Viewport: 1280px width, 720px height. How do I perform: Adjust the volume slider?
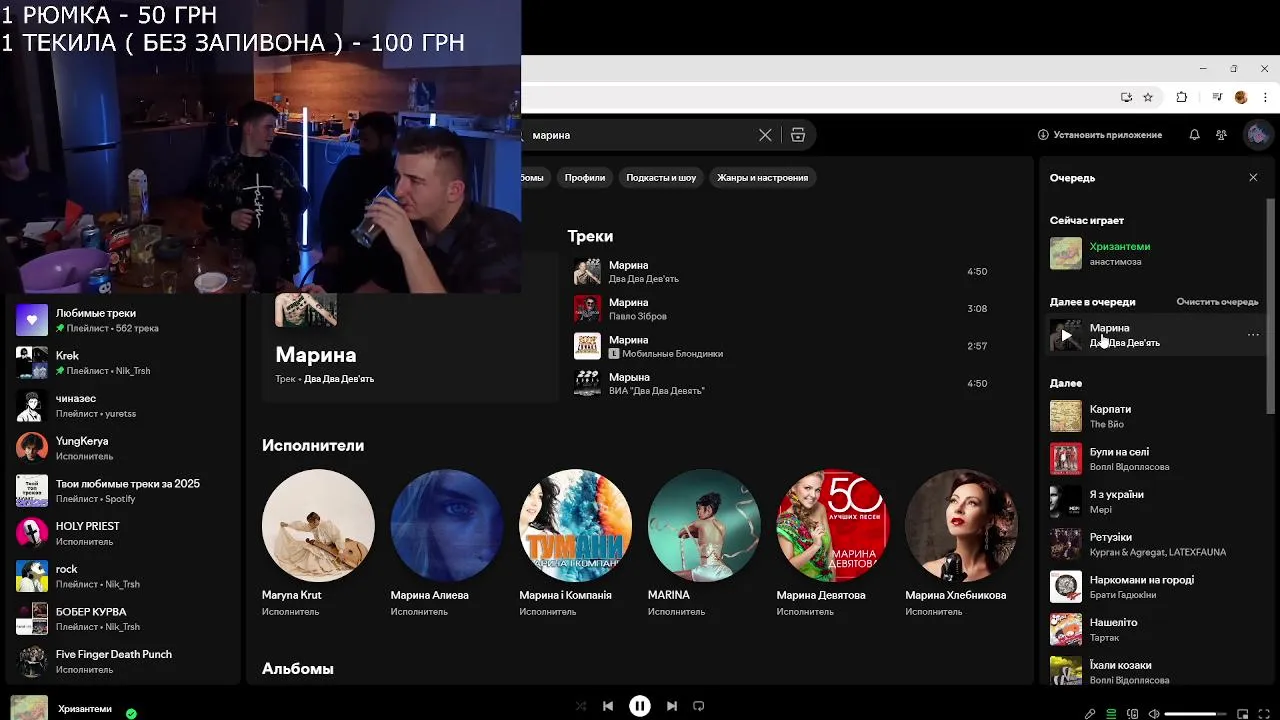pos(1196,714)
